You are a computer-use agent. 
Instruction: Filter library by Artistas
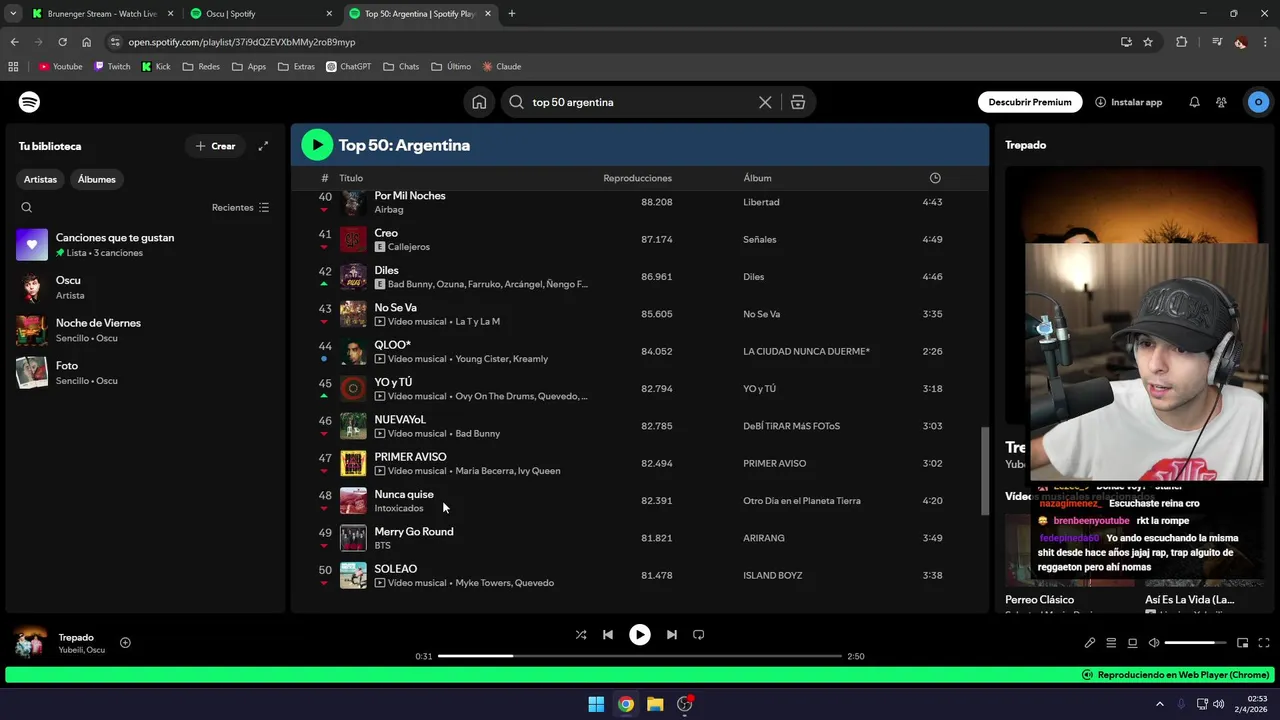pos(41,179)
